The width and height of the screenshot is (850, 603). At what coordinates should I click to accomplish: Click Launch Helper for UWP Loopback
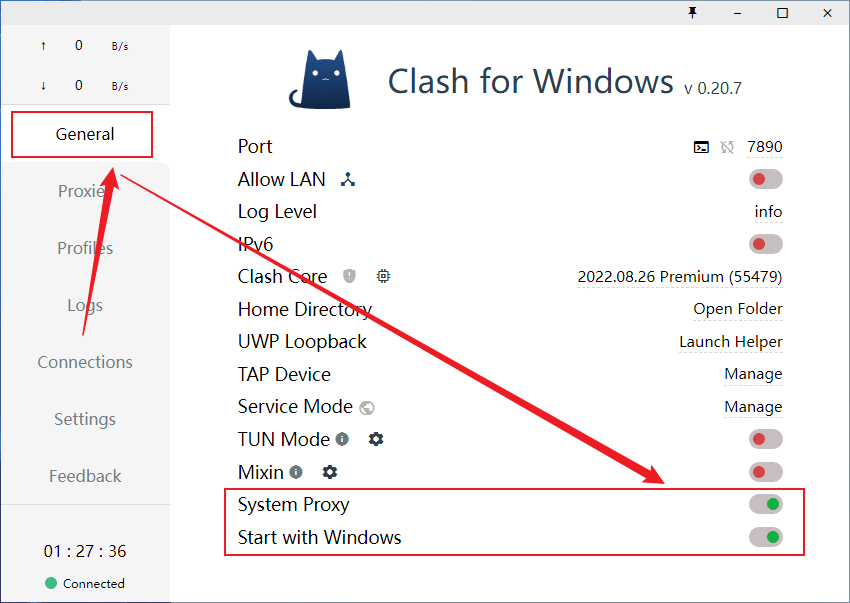(731, 342)
